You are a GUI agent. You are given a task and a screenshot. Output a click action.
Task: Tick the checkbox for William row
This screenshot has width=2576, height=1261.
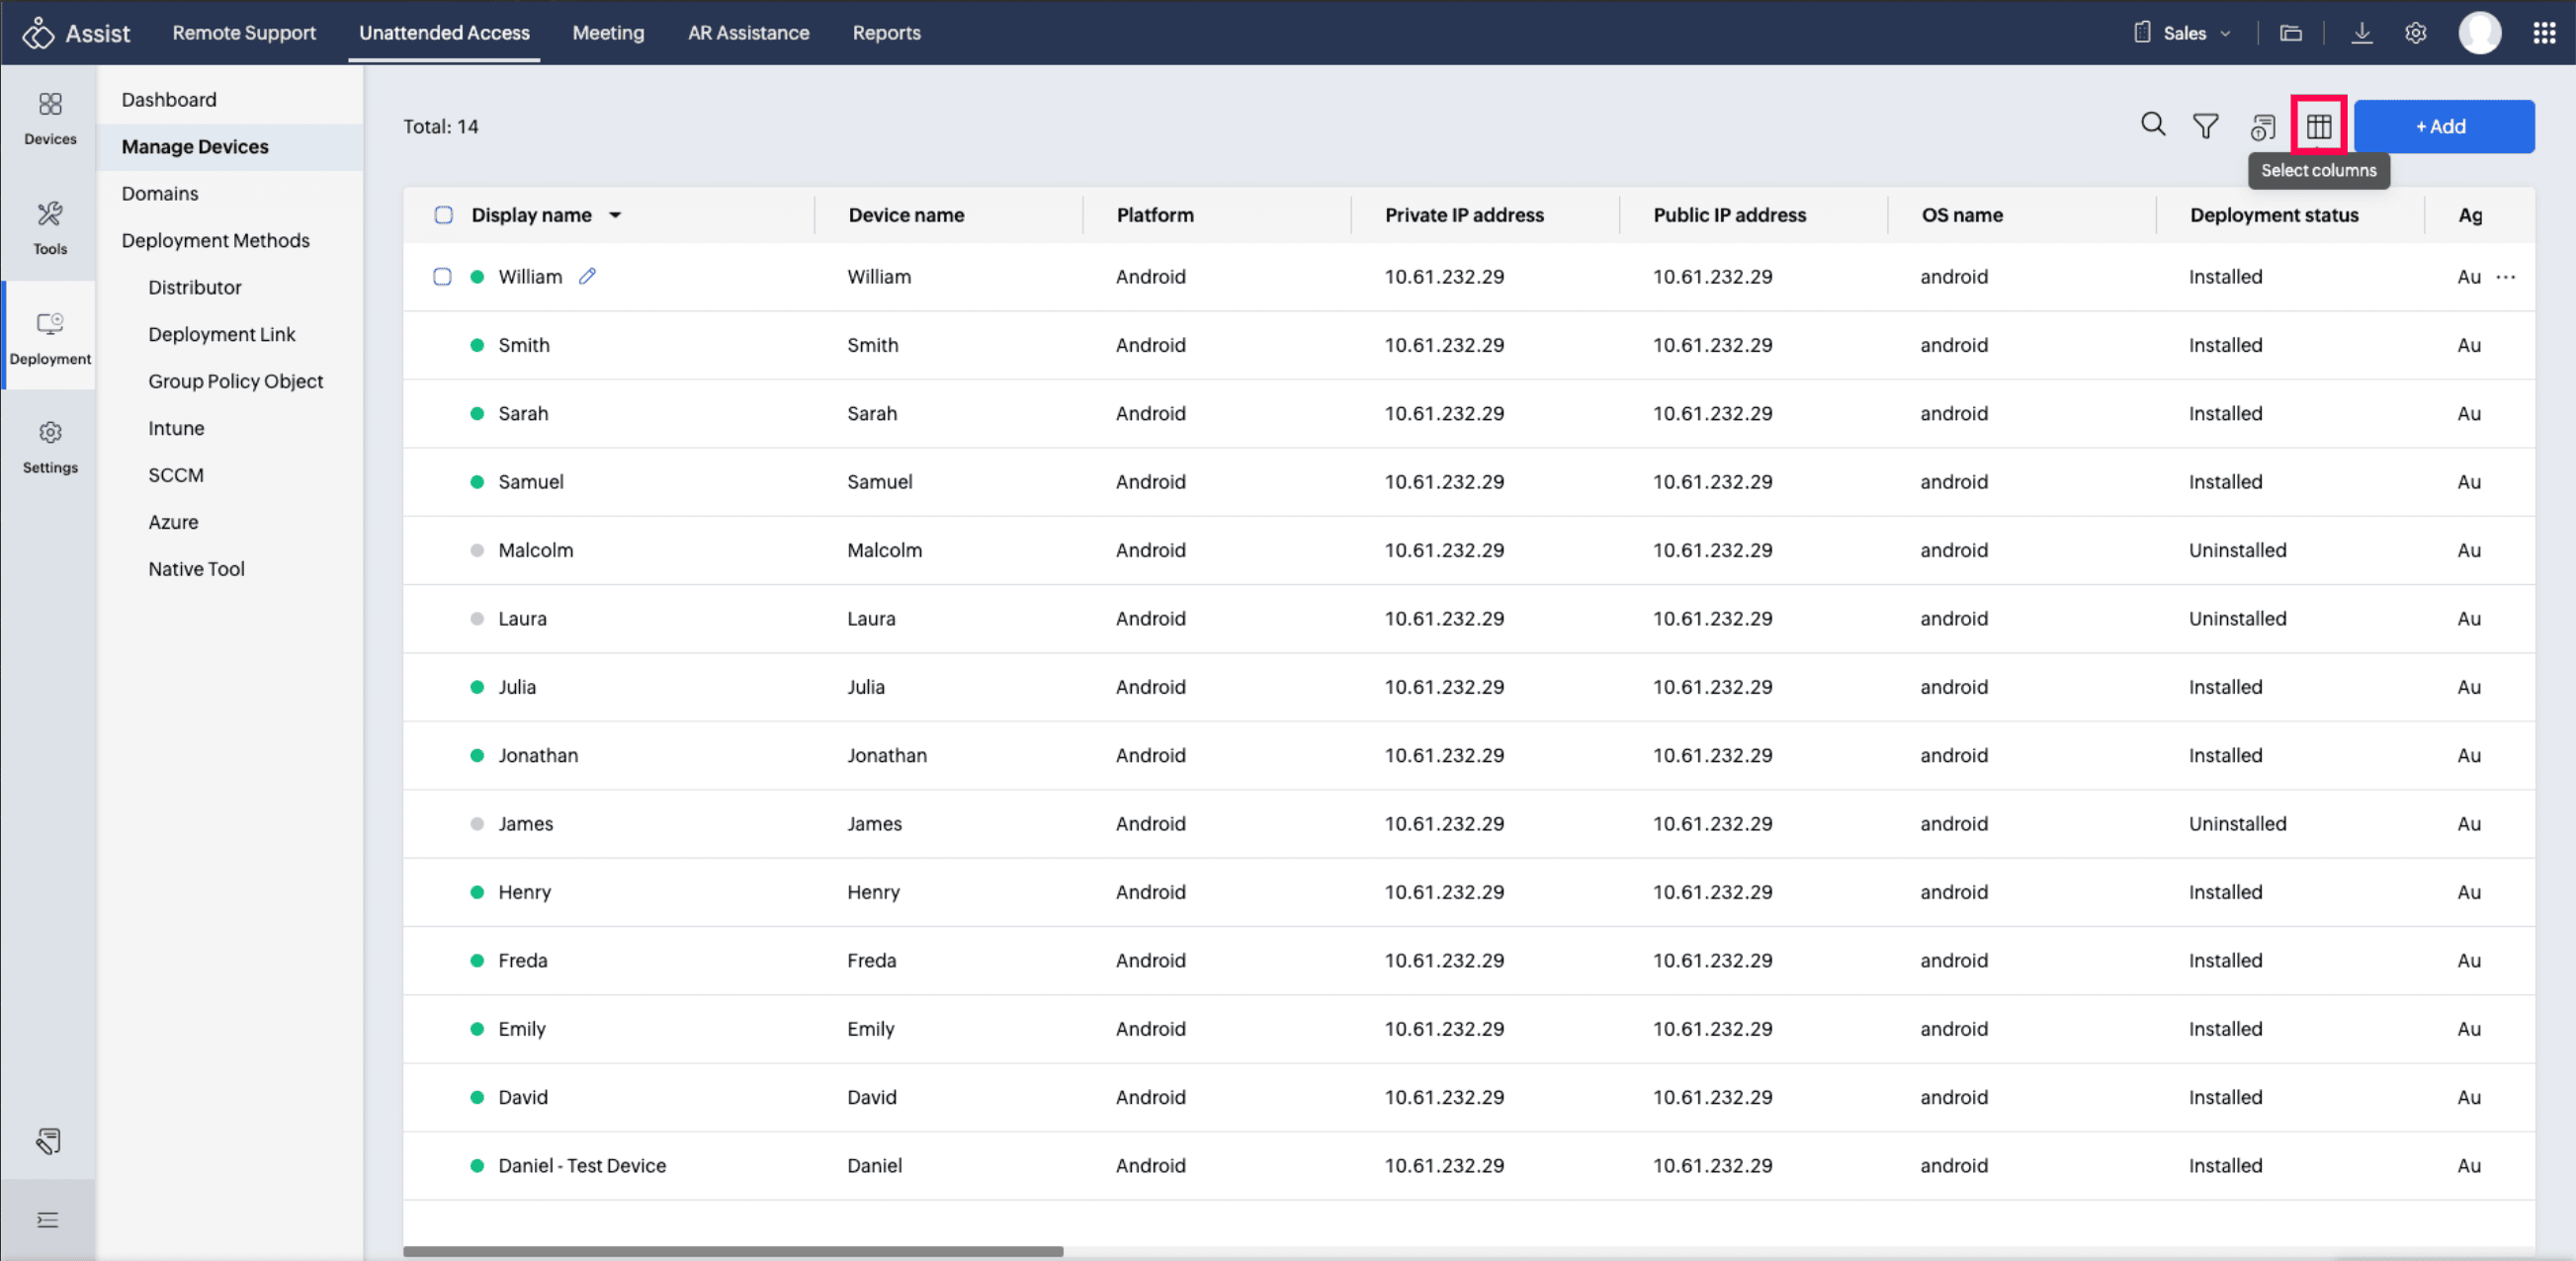[x=442, y=277]
